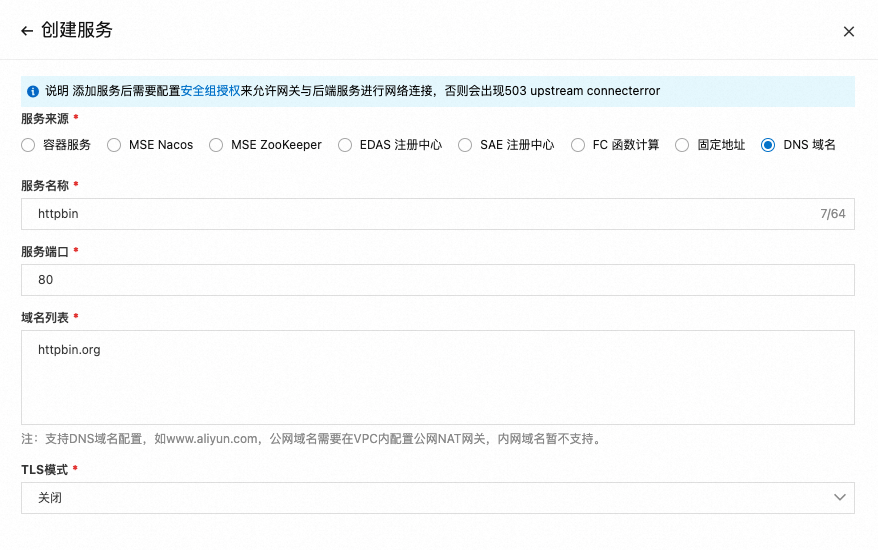Click the 域名列表 label
The image size is (878, 550).
coord(45,318)
